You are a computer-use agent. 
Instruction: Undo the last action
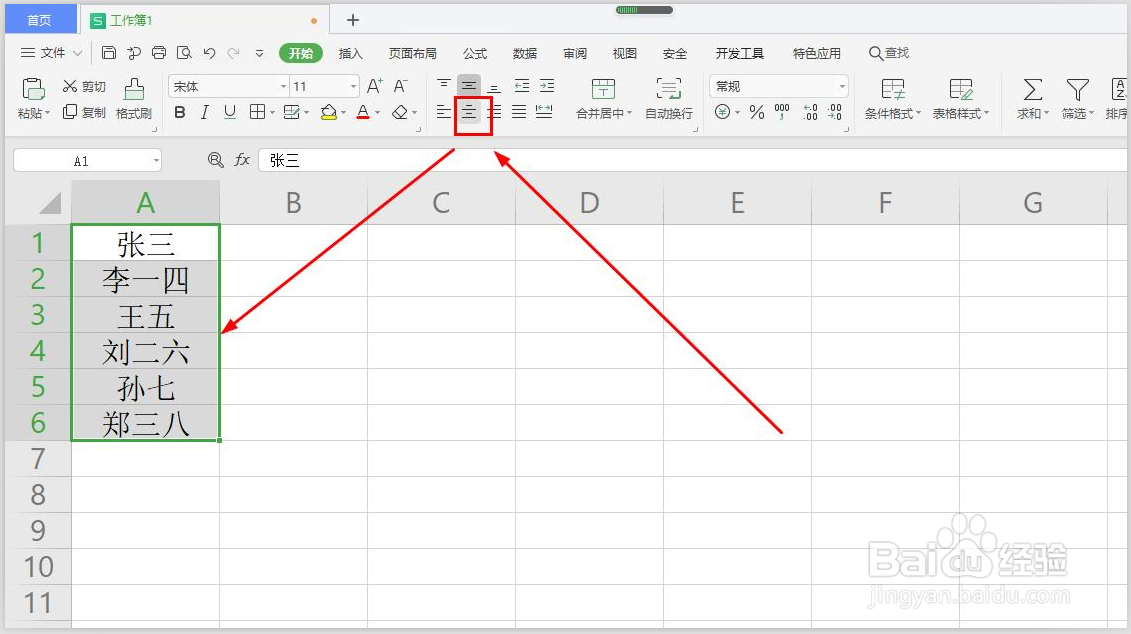point(209,53)
